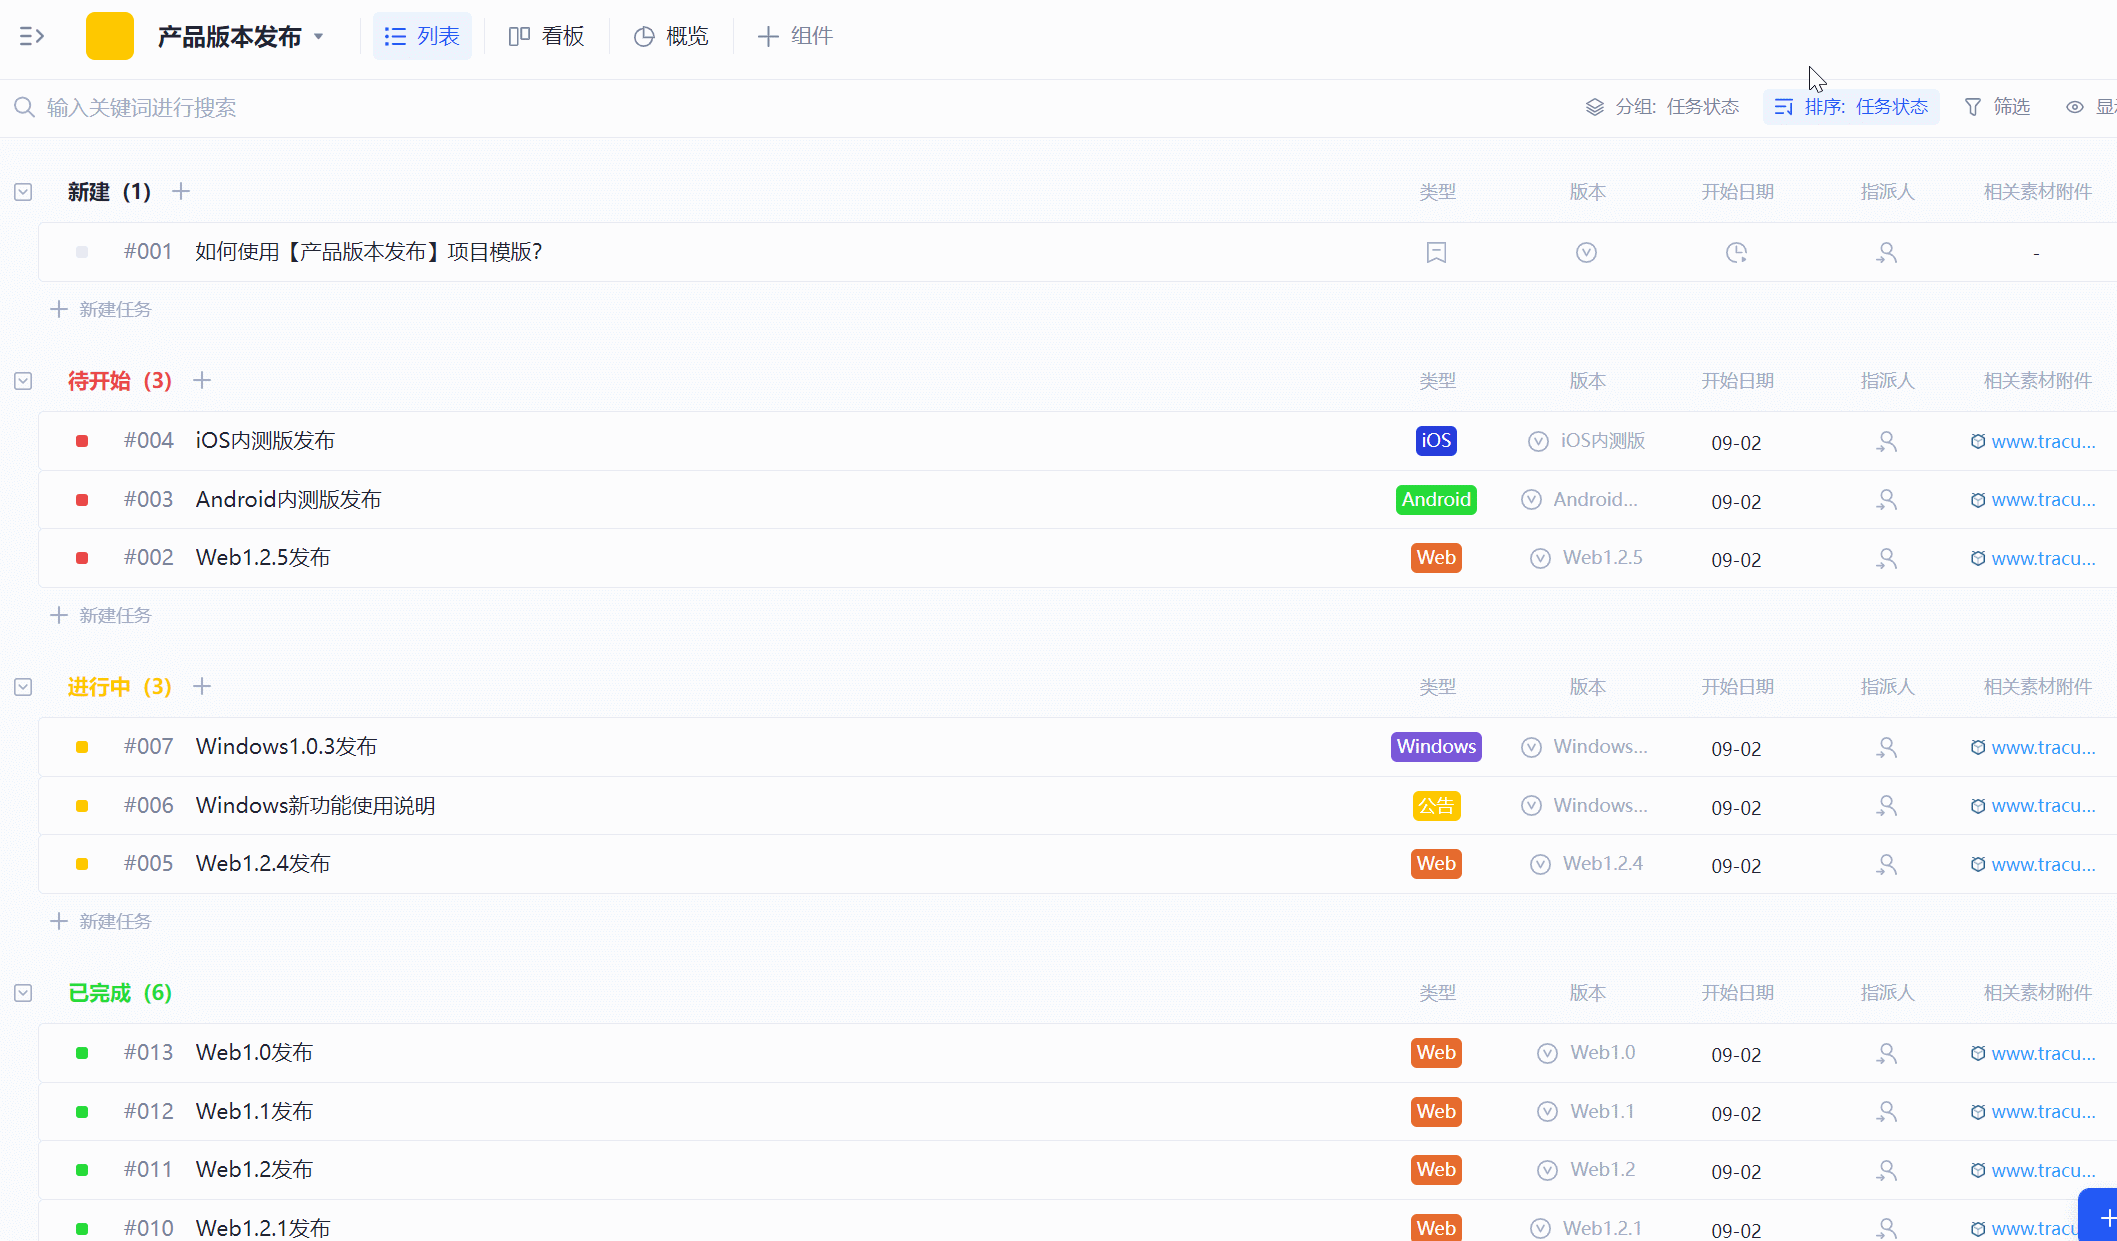Toggle the eye display icon
2117x1241 pixels.
[x=2075, y=107]
